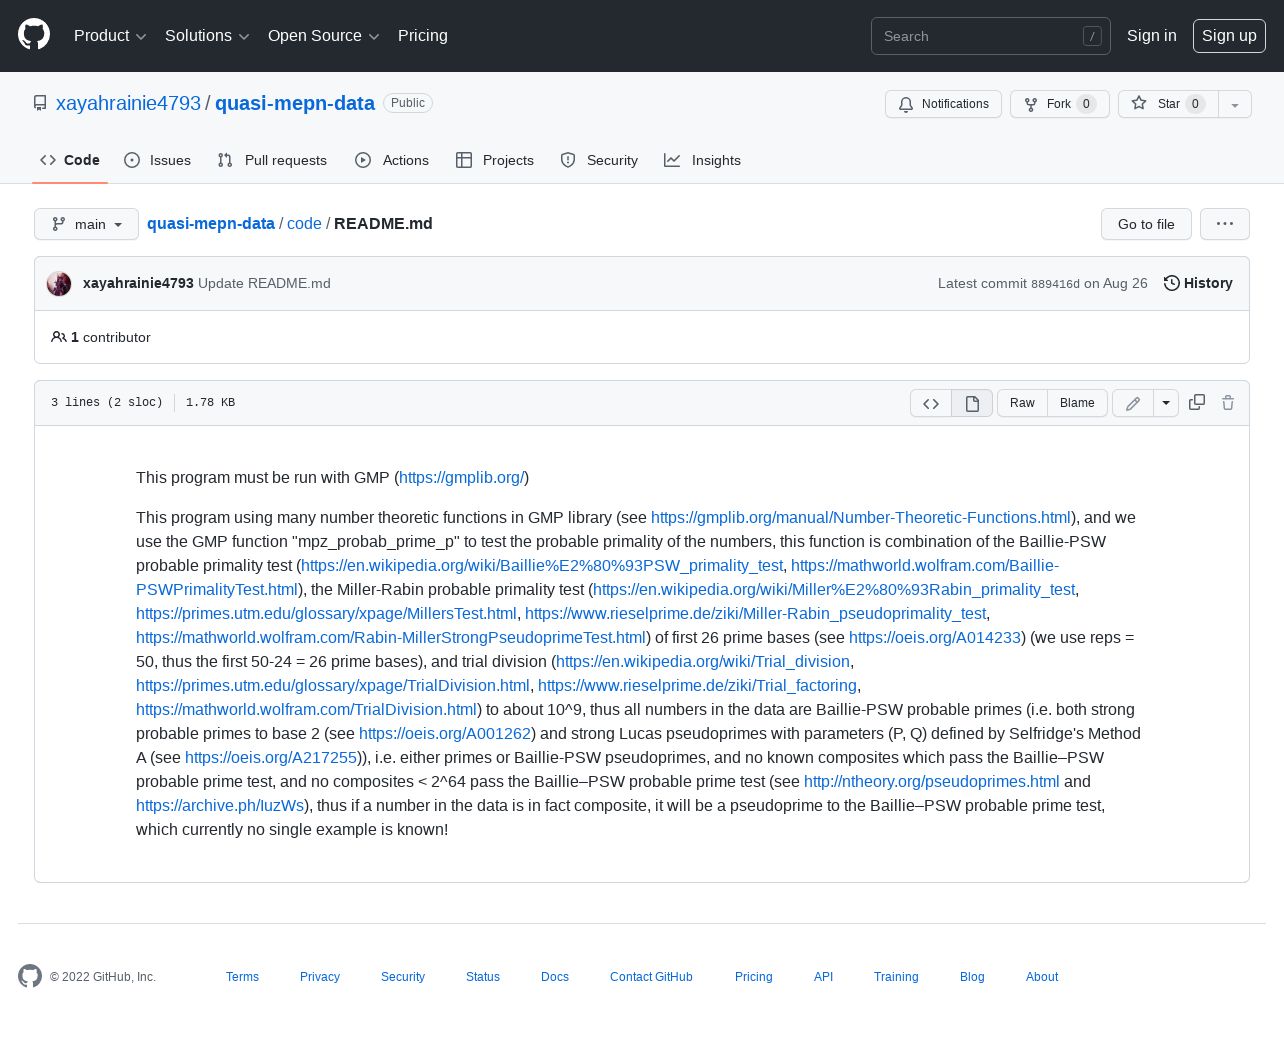This screenshot has width=1284, height=1038.
Task: Open the main branch selector dropdown
Action: [86, 224]
